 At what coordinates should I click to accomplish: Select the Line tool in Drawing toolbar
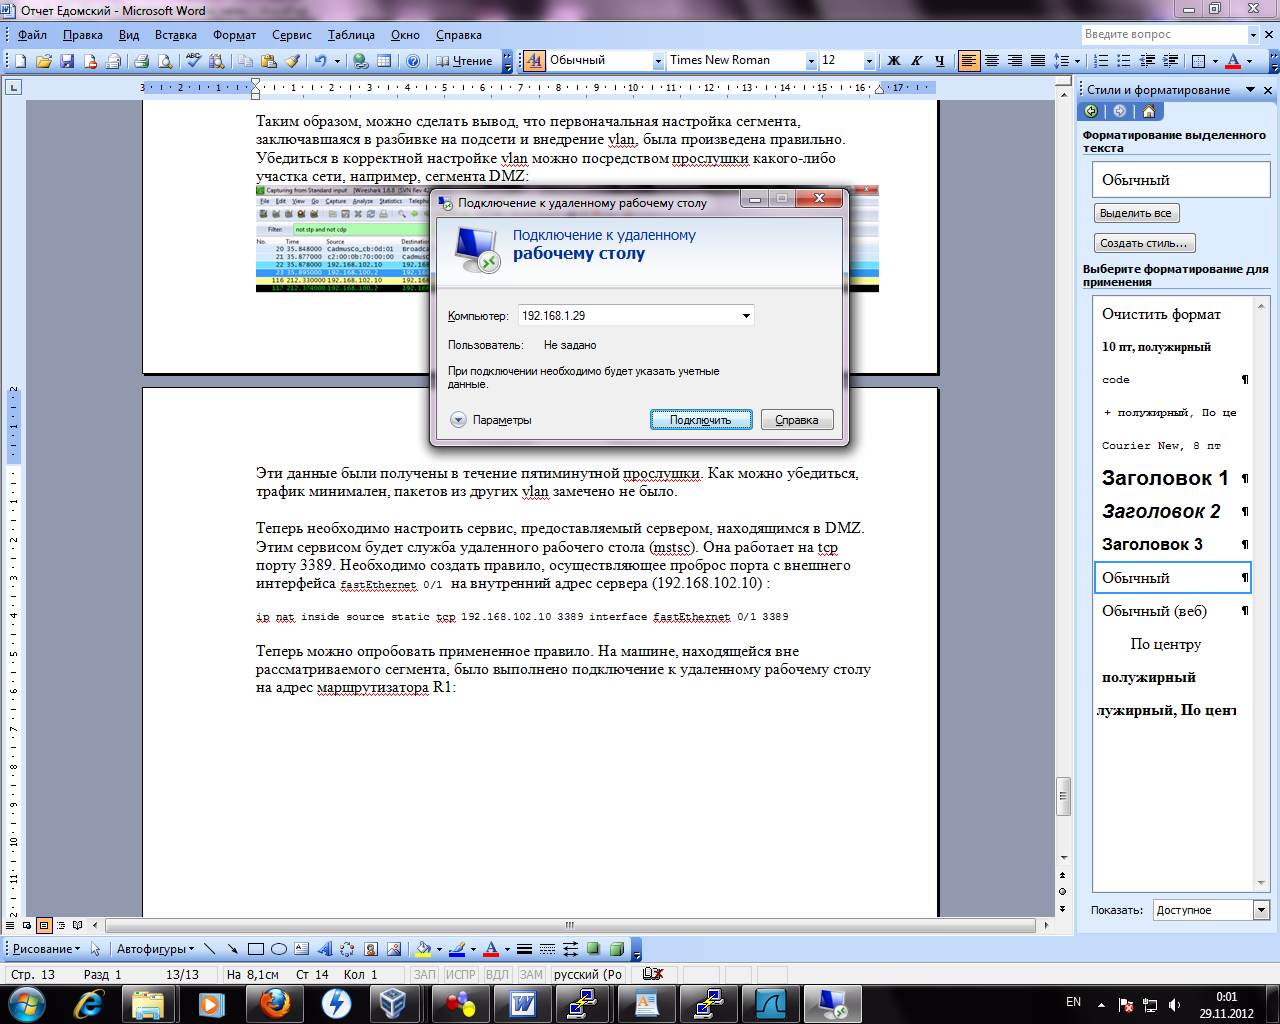pos(209,949)
